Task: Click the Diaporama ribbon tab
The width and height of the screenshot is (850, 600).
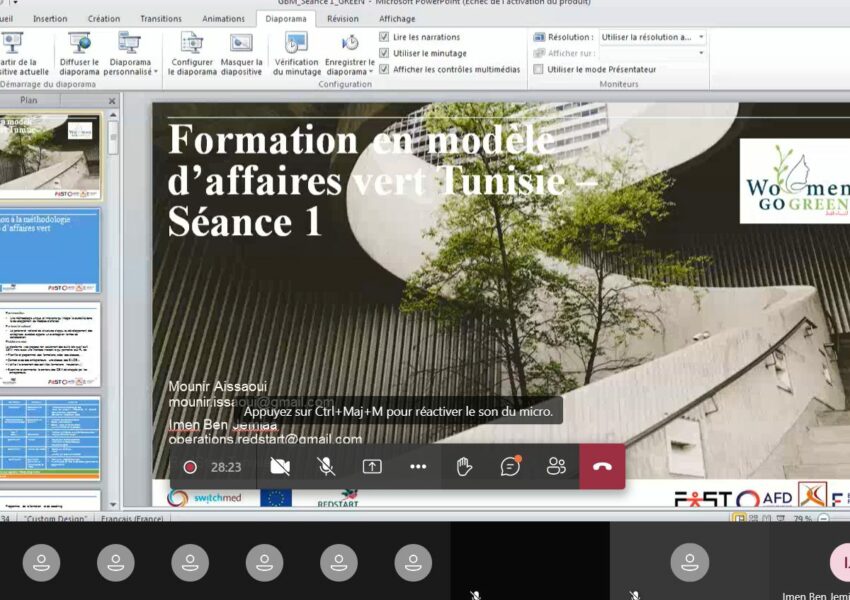Action: pyautogui.click(x=286, y=18)
